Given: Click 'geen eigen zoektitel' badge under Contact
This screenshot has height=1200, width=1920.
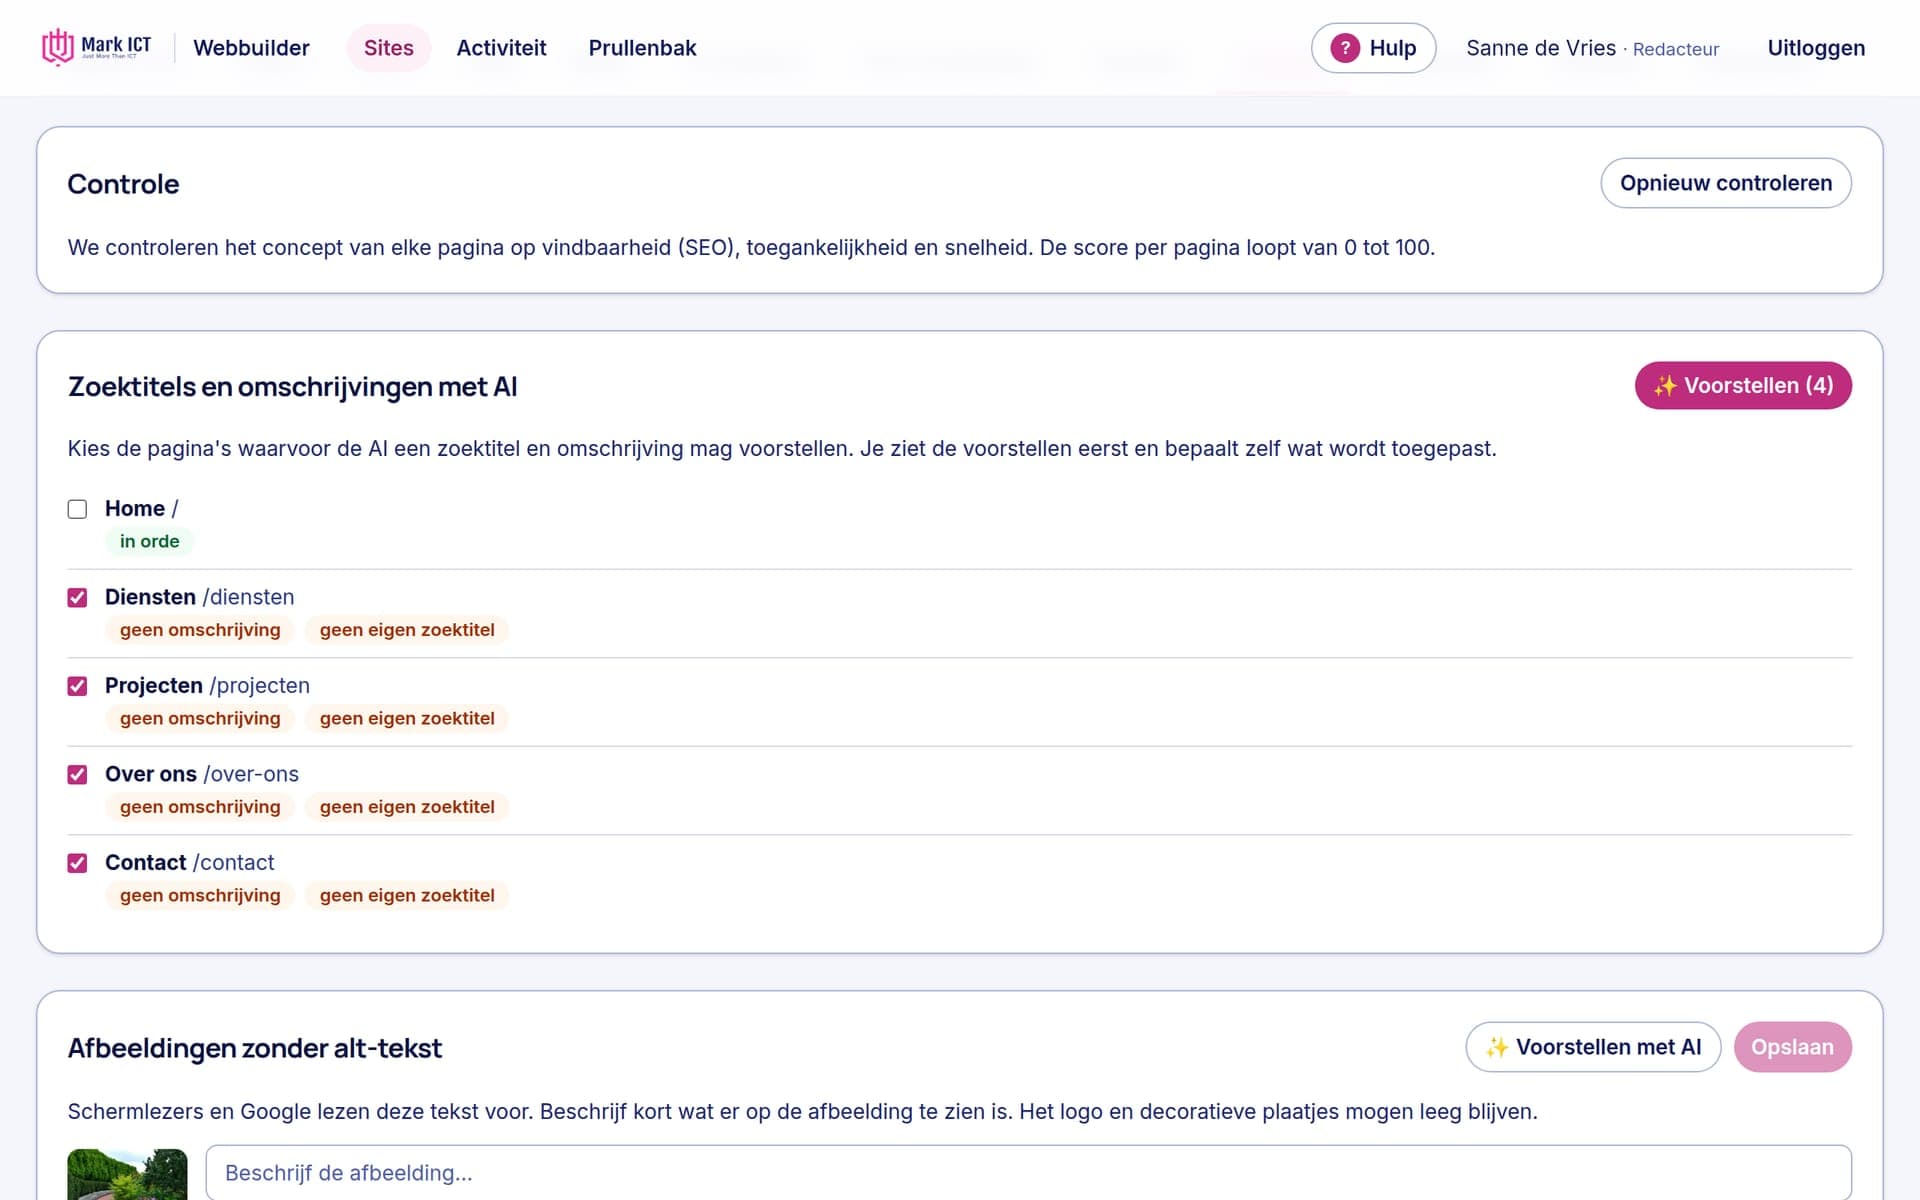Looking at the screenshot, I should pos(407,895).
